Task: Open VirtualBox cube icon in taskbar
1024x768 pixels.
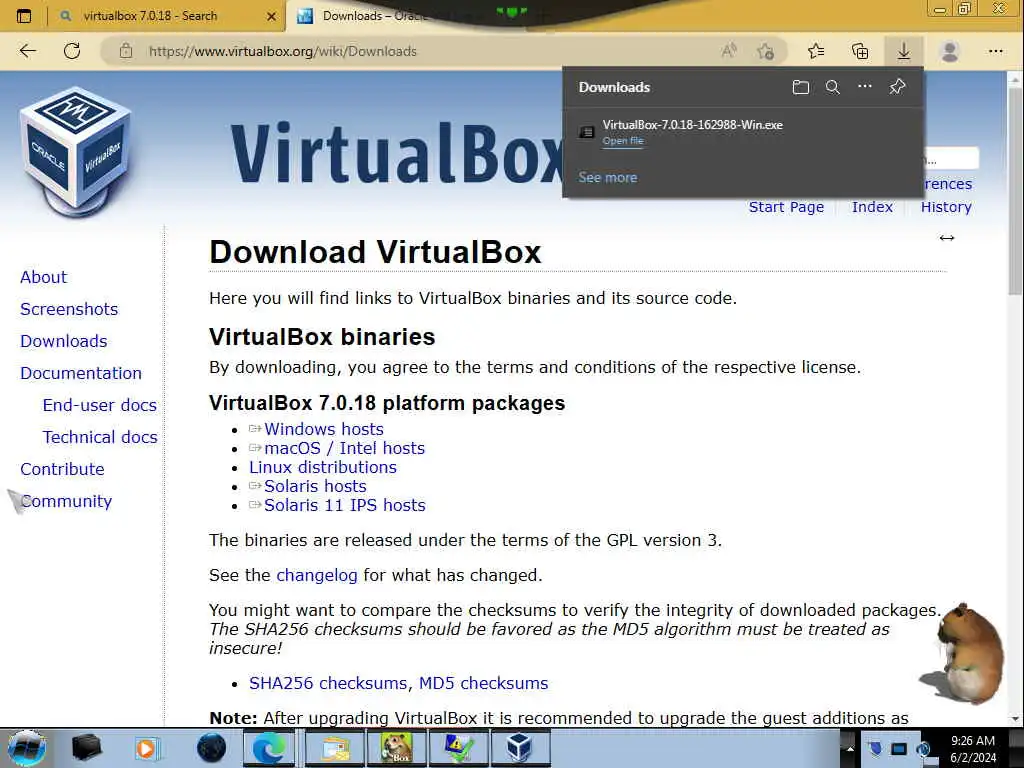Action: point(519,748)
